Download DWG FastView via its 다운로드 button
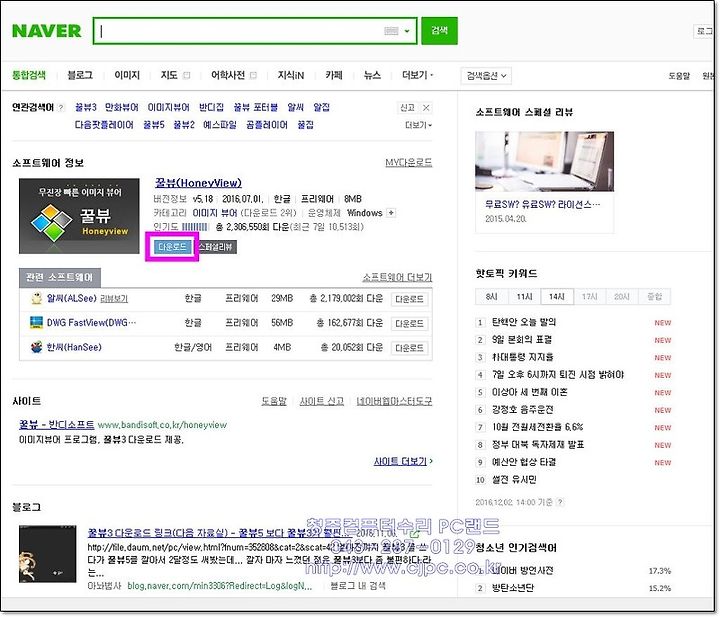Image resolution: width=720 pixels, height=617 pixels. pos(409,324)
